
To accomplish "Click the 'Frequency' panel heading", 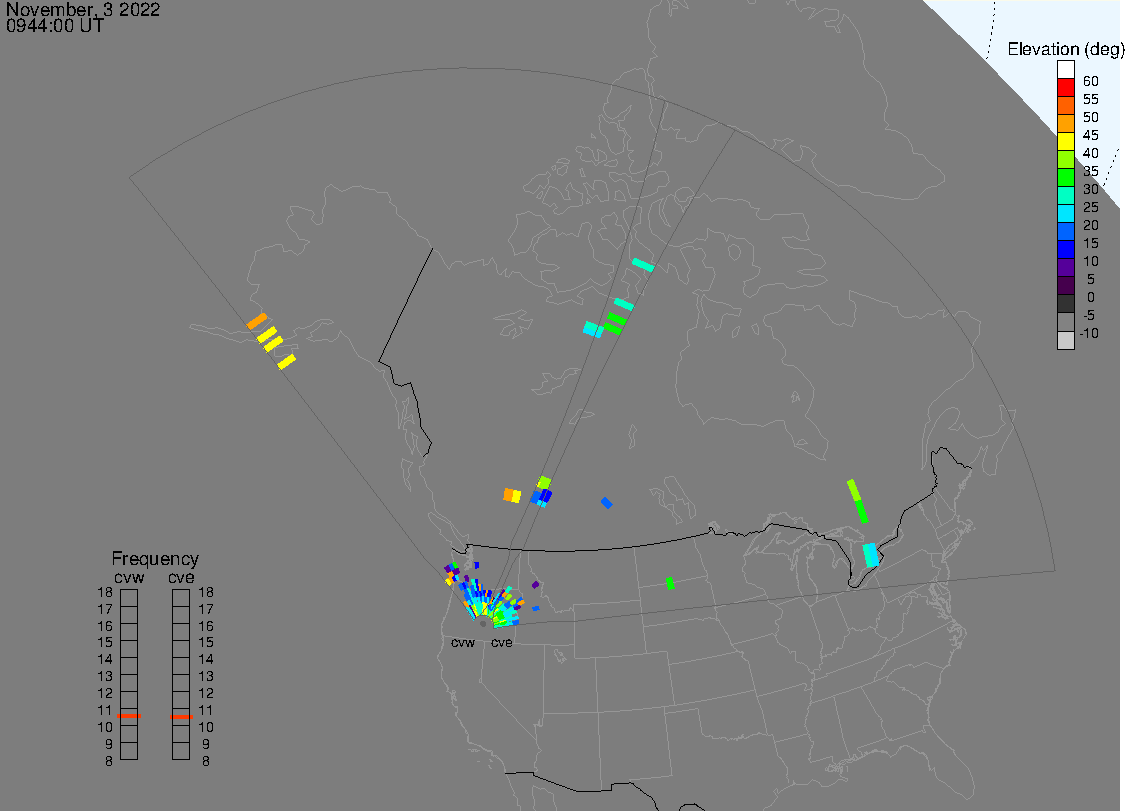I will tap(155, 558).
